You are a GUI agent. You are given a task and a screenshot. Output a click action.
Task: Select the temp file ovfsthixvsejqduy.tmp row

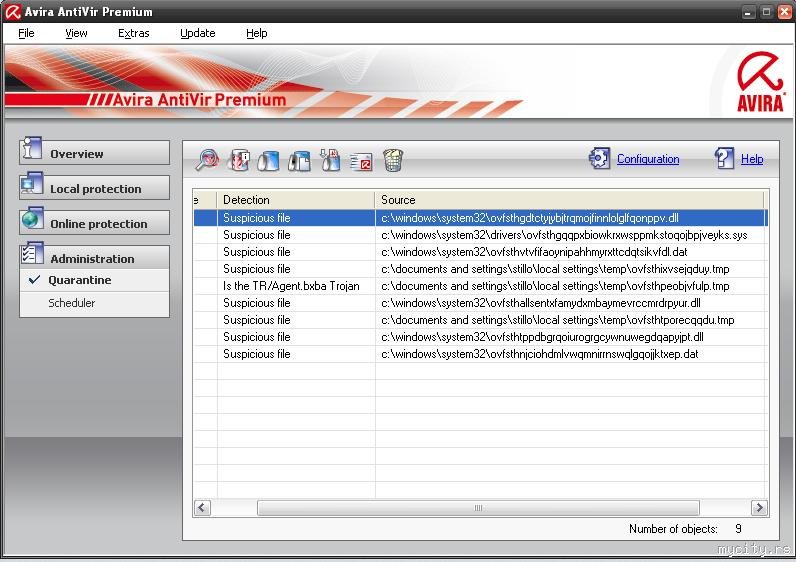pyautogui.click(x=480, y=269)
